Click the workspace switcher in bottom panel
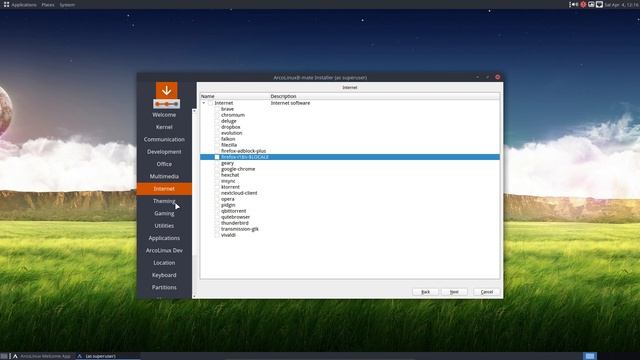The width and height of the screenshot is (640, 360). tap(590, 356)
